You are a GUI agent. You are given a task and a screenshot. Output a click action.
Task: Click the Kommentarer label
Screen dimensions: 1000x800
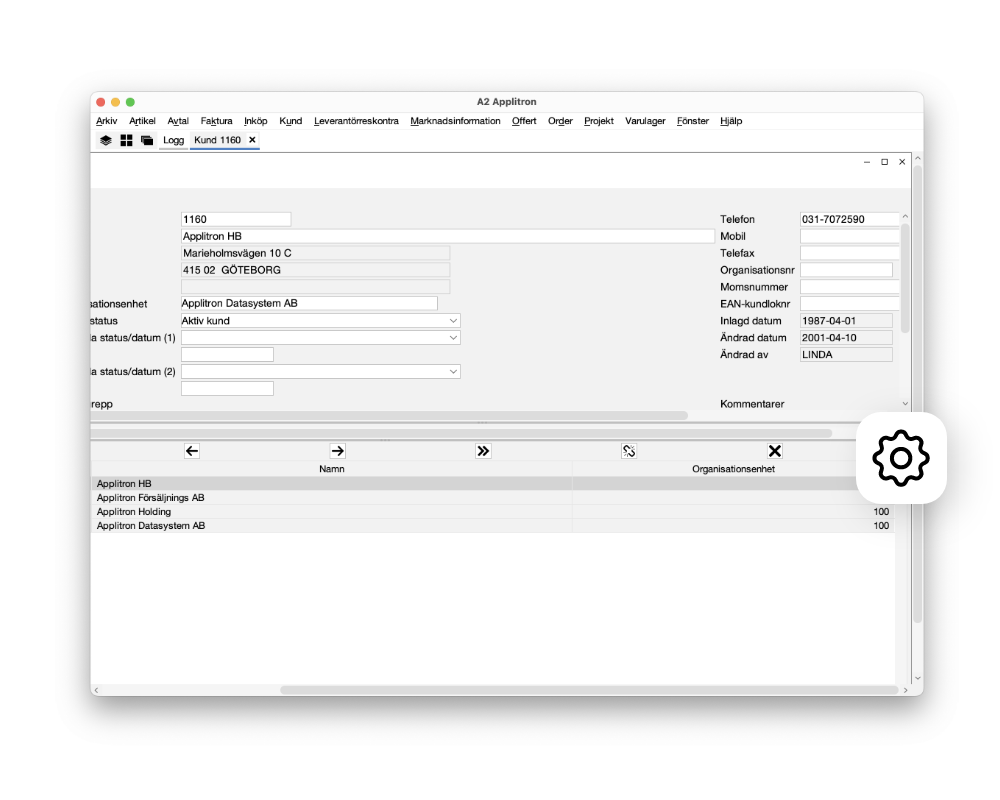[x=753, y=404]
